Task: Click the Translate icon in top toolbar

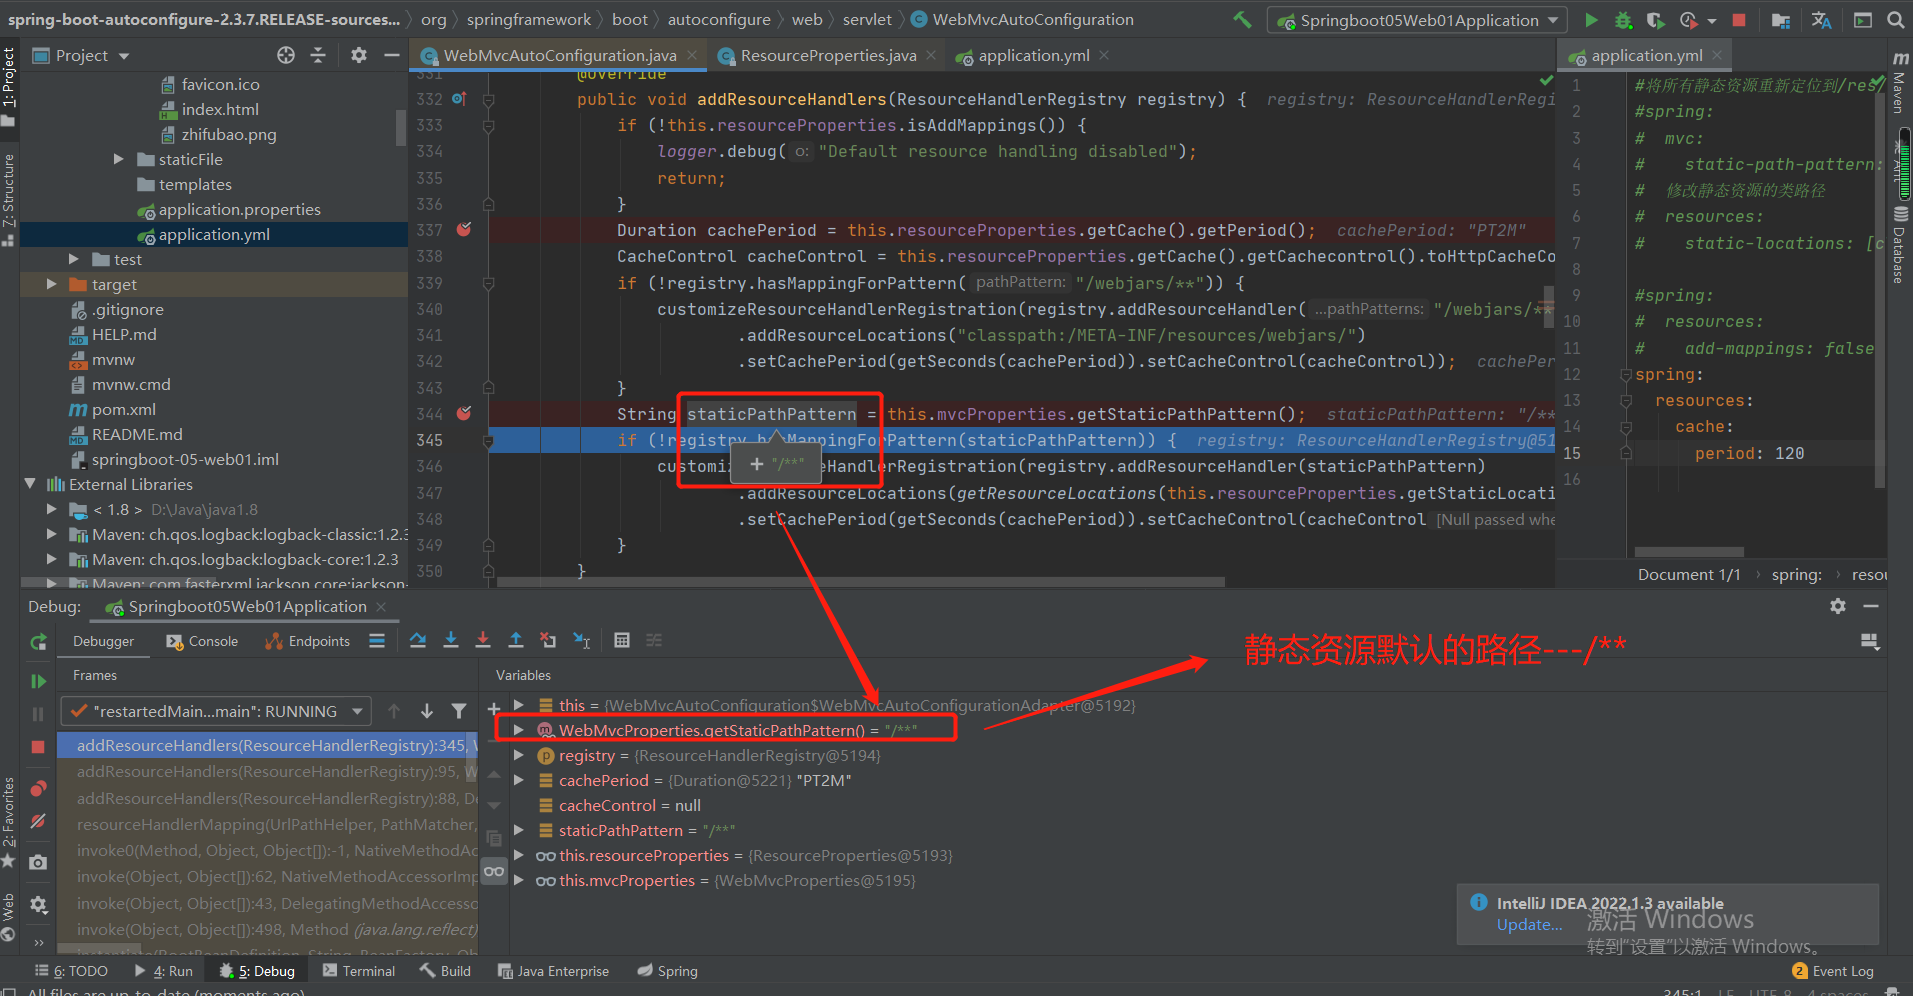Action: [1821, 20]
